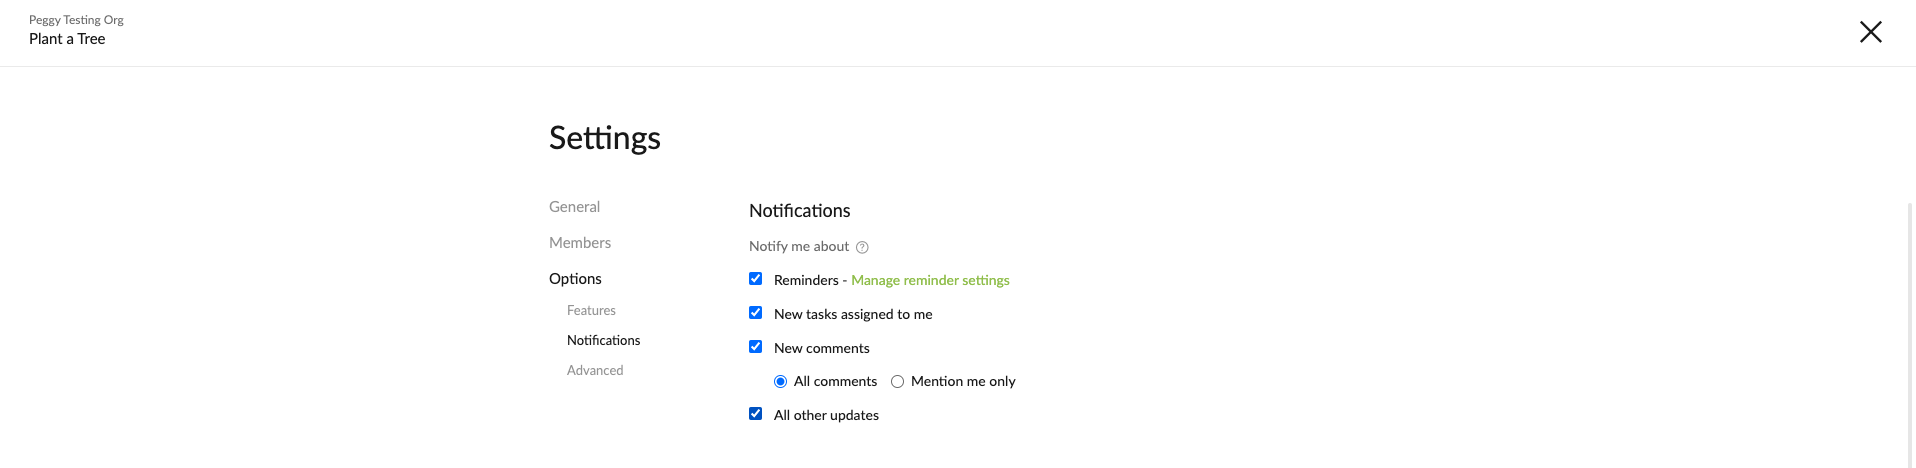
Task: Open the Features sub-section
Action: [591, 311]
